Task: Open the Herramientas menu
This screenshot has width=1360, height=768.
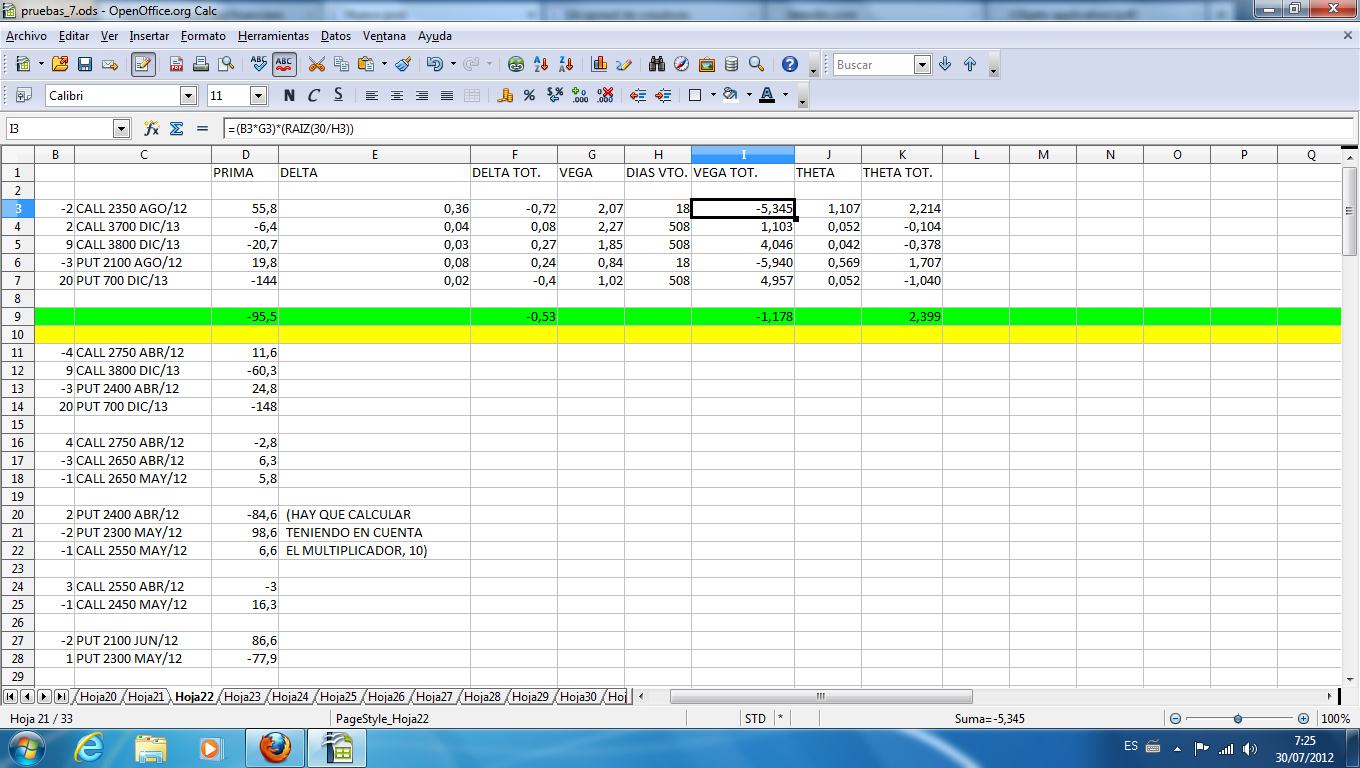Action: [273, 35]
